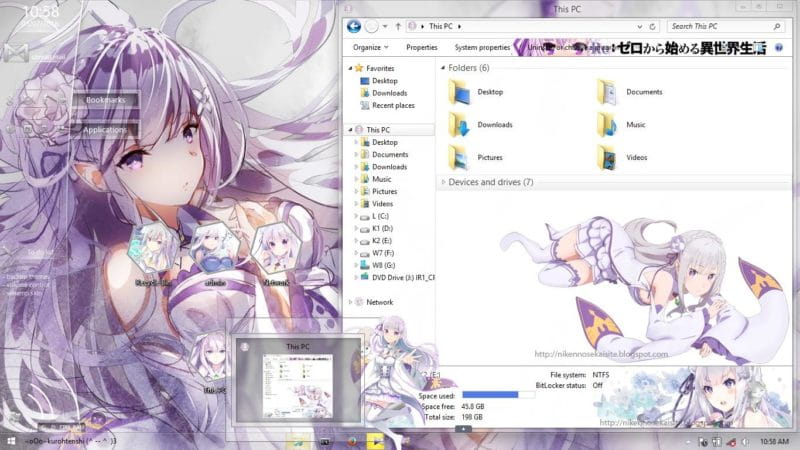
Task: Expand the K1 (D:) drive node
Action: tap(356, 229)
